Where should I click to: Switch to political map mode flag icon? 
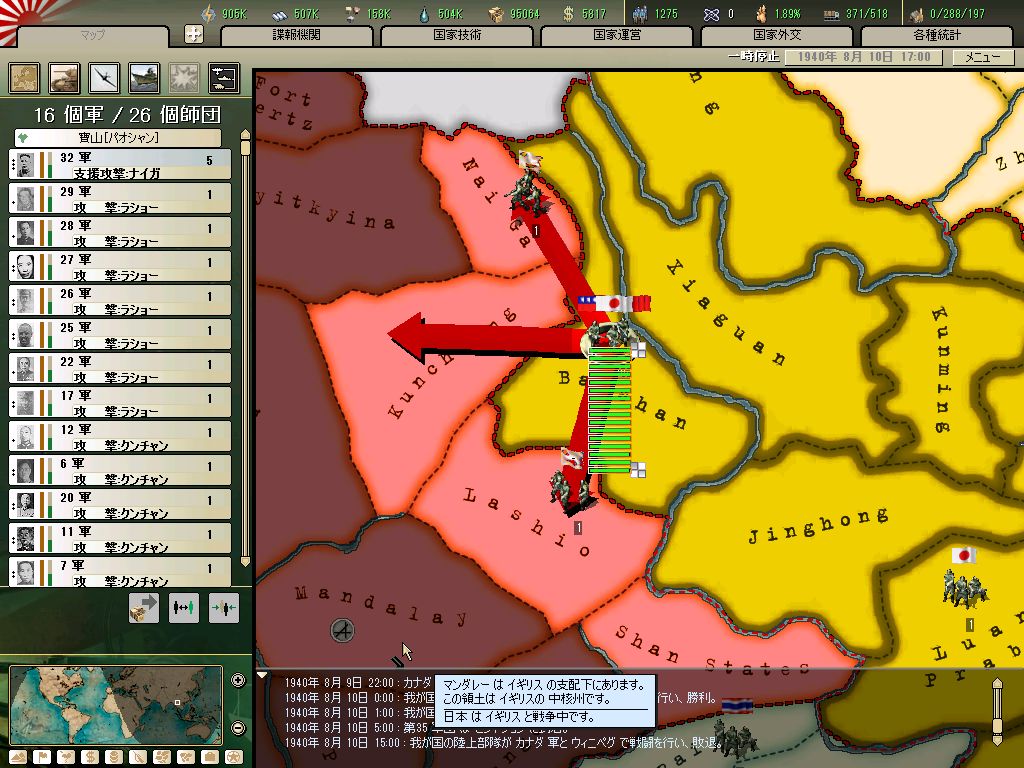42,758
